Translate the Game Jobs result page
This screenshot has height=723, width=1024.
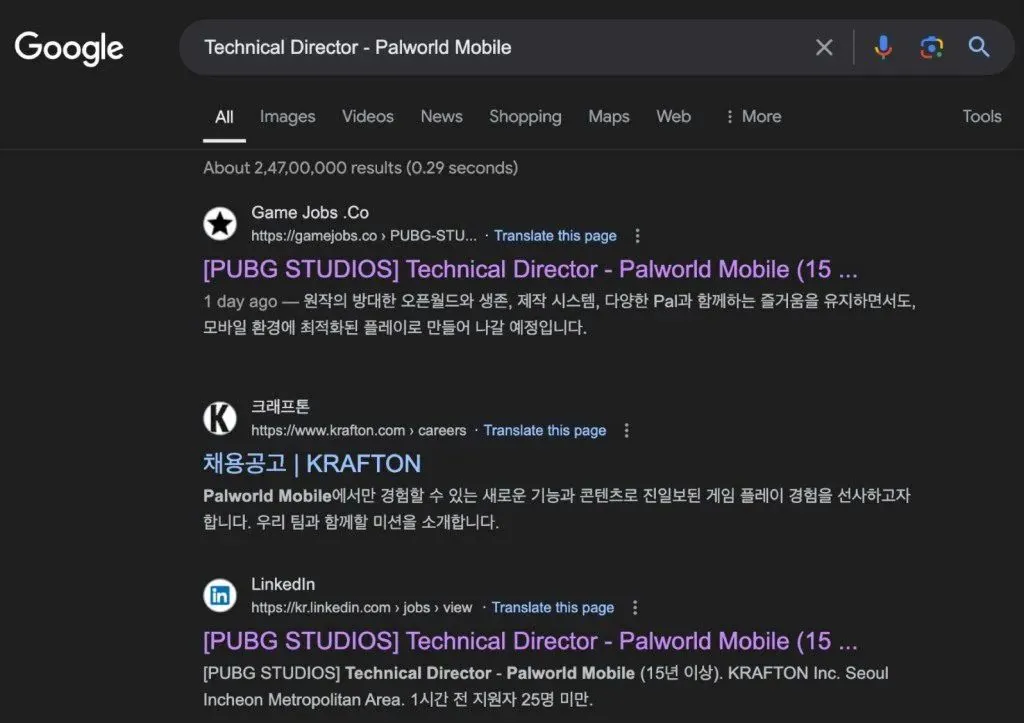[555, 236]
